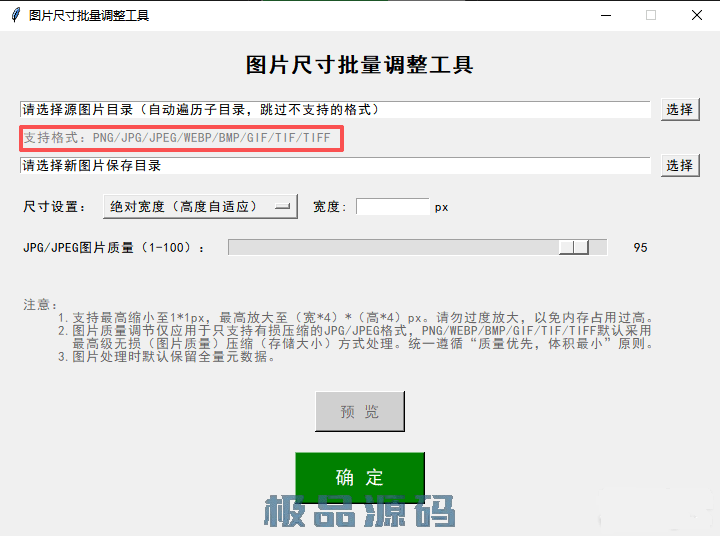
Task: Close the image resize tool window
Action: coord(696,15)
